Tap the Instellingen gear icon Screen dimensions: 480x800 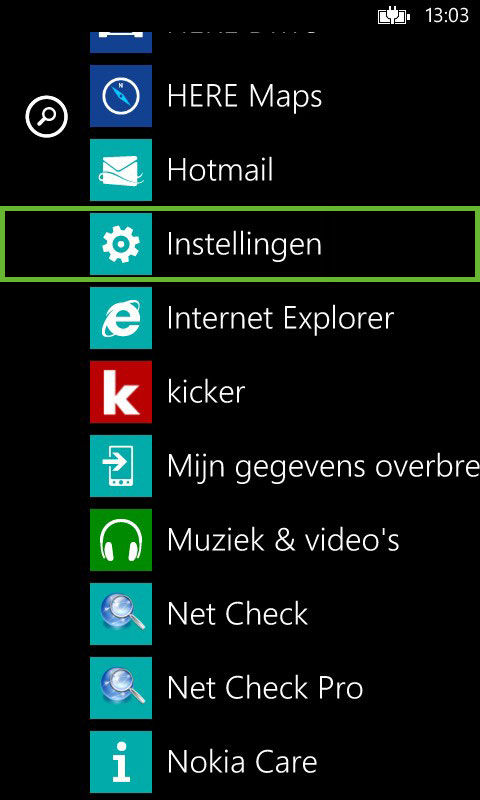[121, 244]
